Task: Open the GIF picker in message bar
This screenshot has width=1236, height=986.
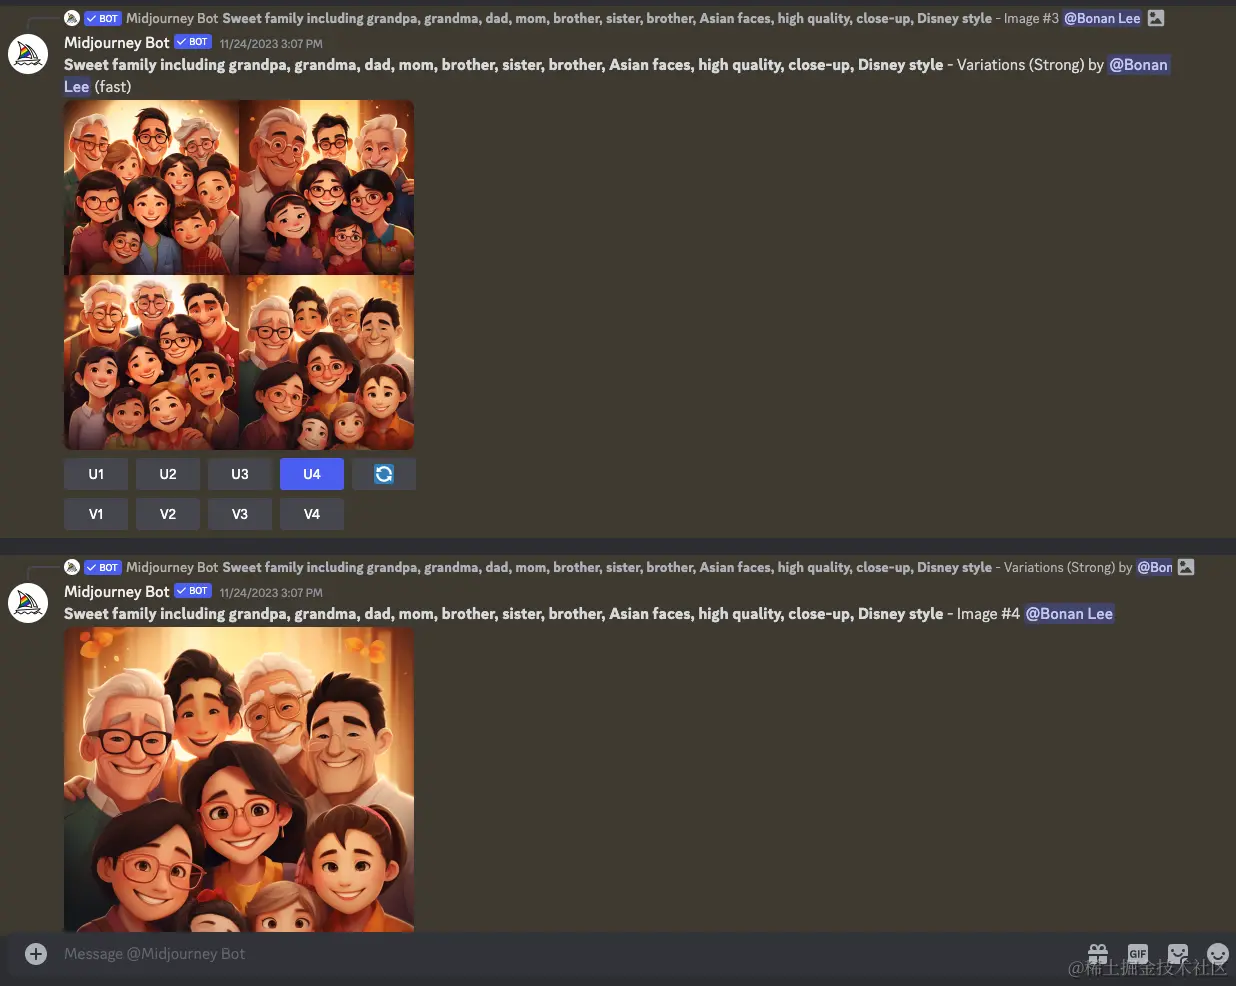Action: tap(1138, 954)
